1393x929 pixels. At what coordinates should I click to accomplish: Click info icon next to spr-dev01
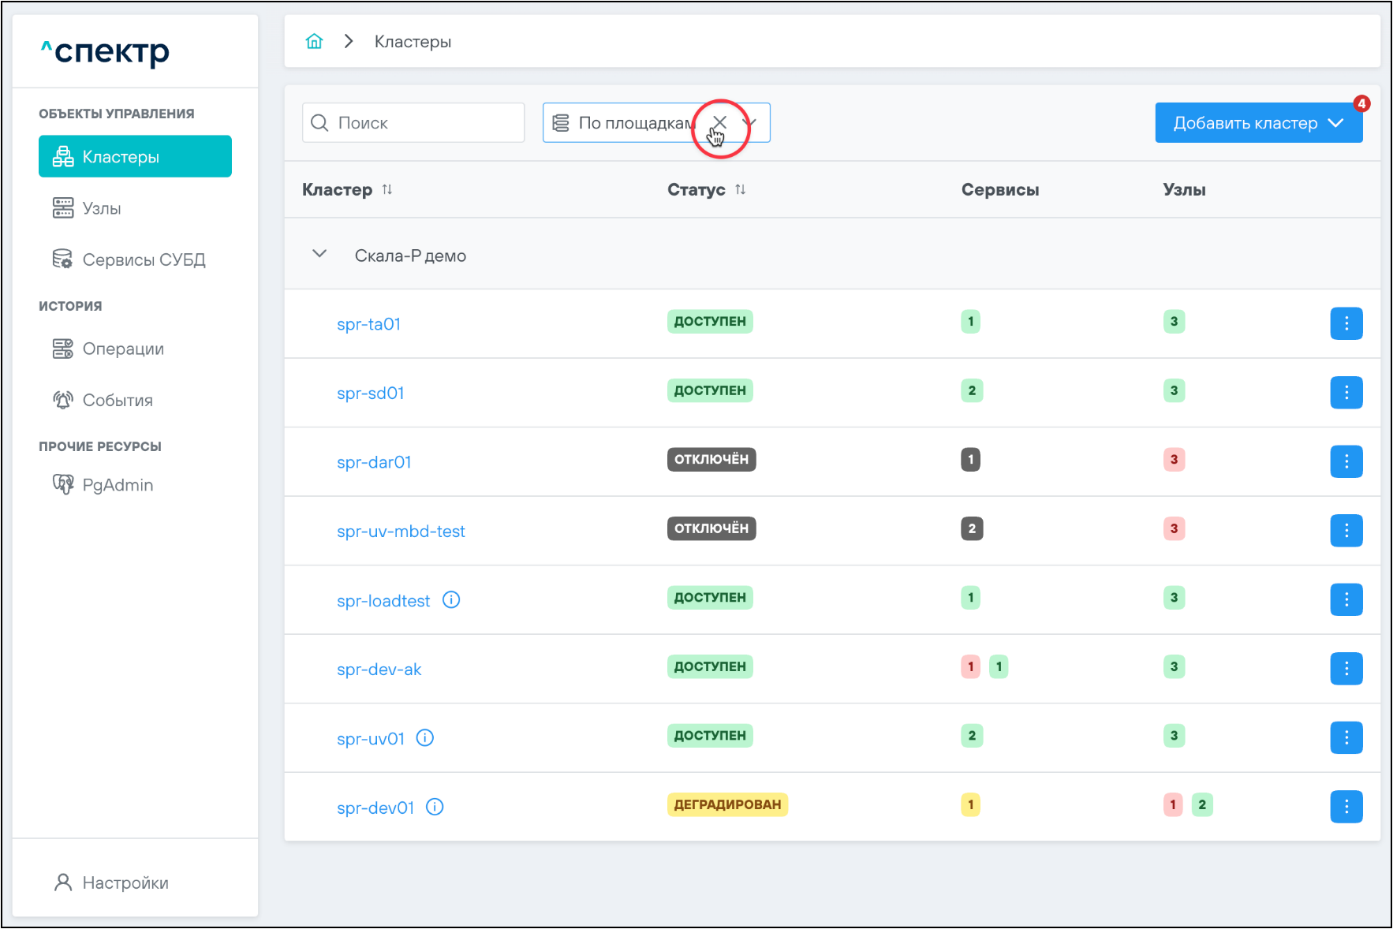(x=435, y=807)
